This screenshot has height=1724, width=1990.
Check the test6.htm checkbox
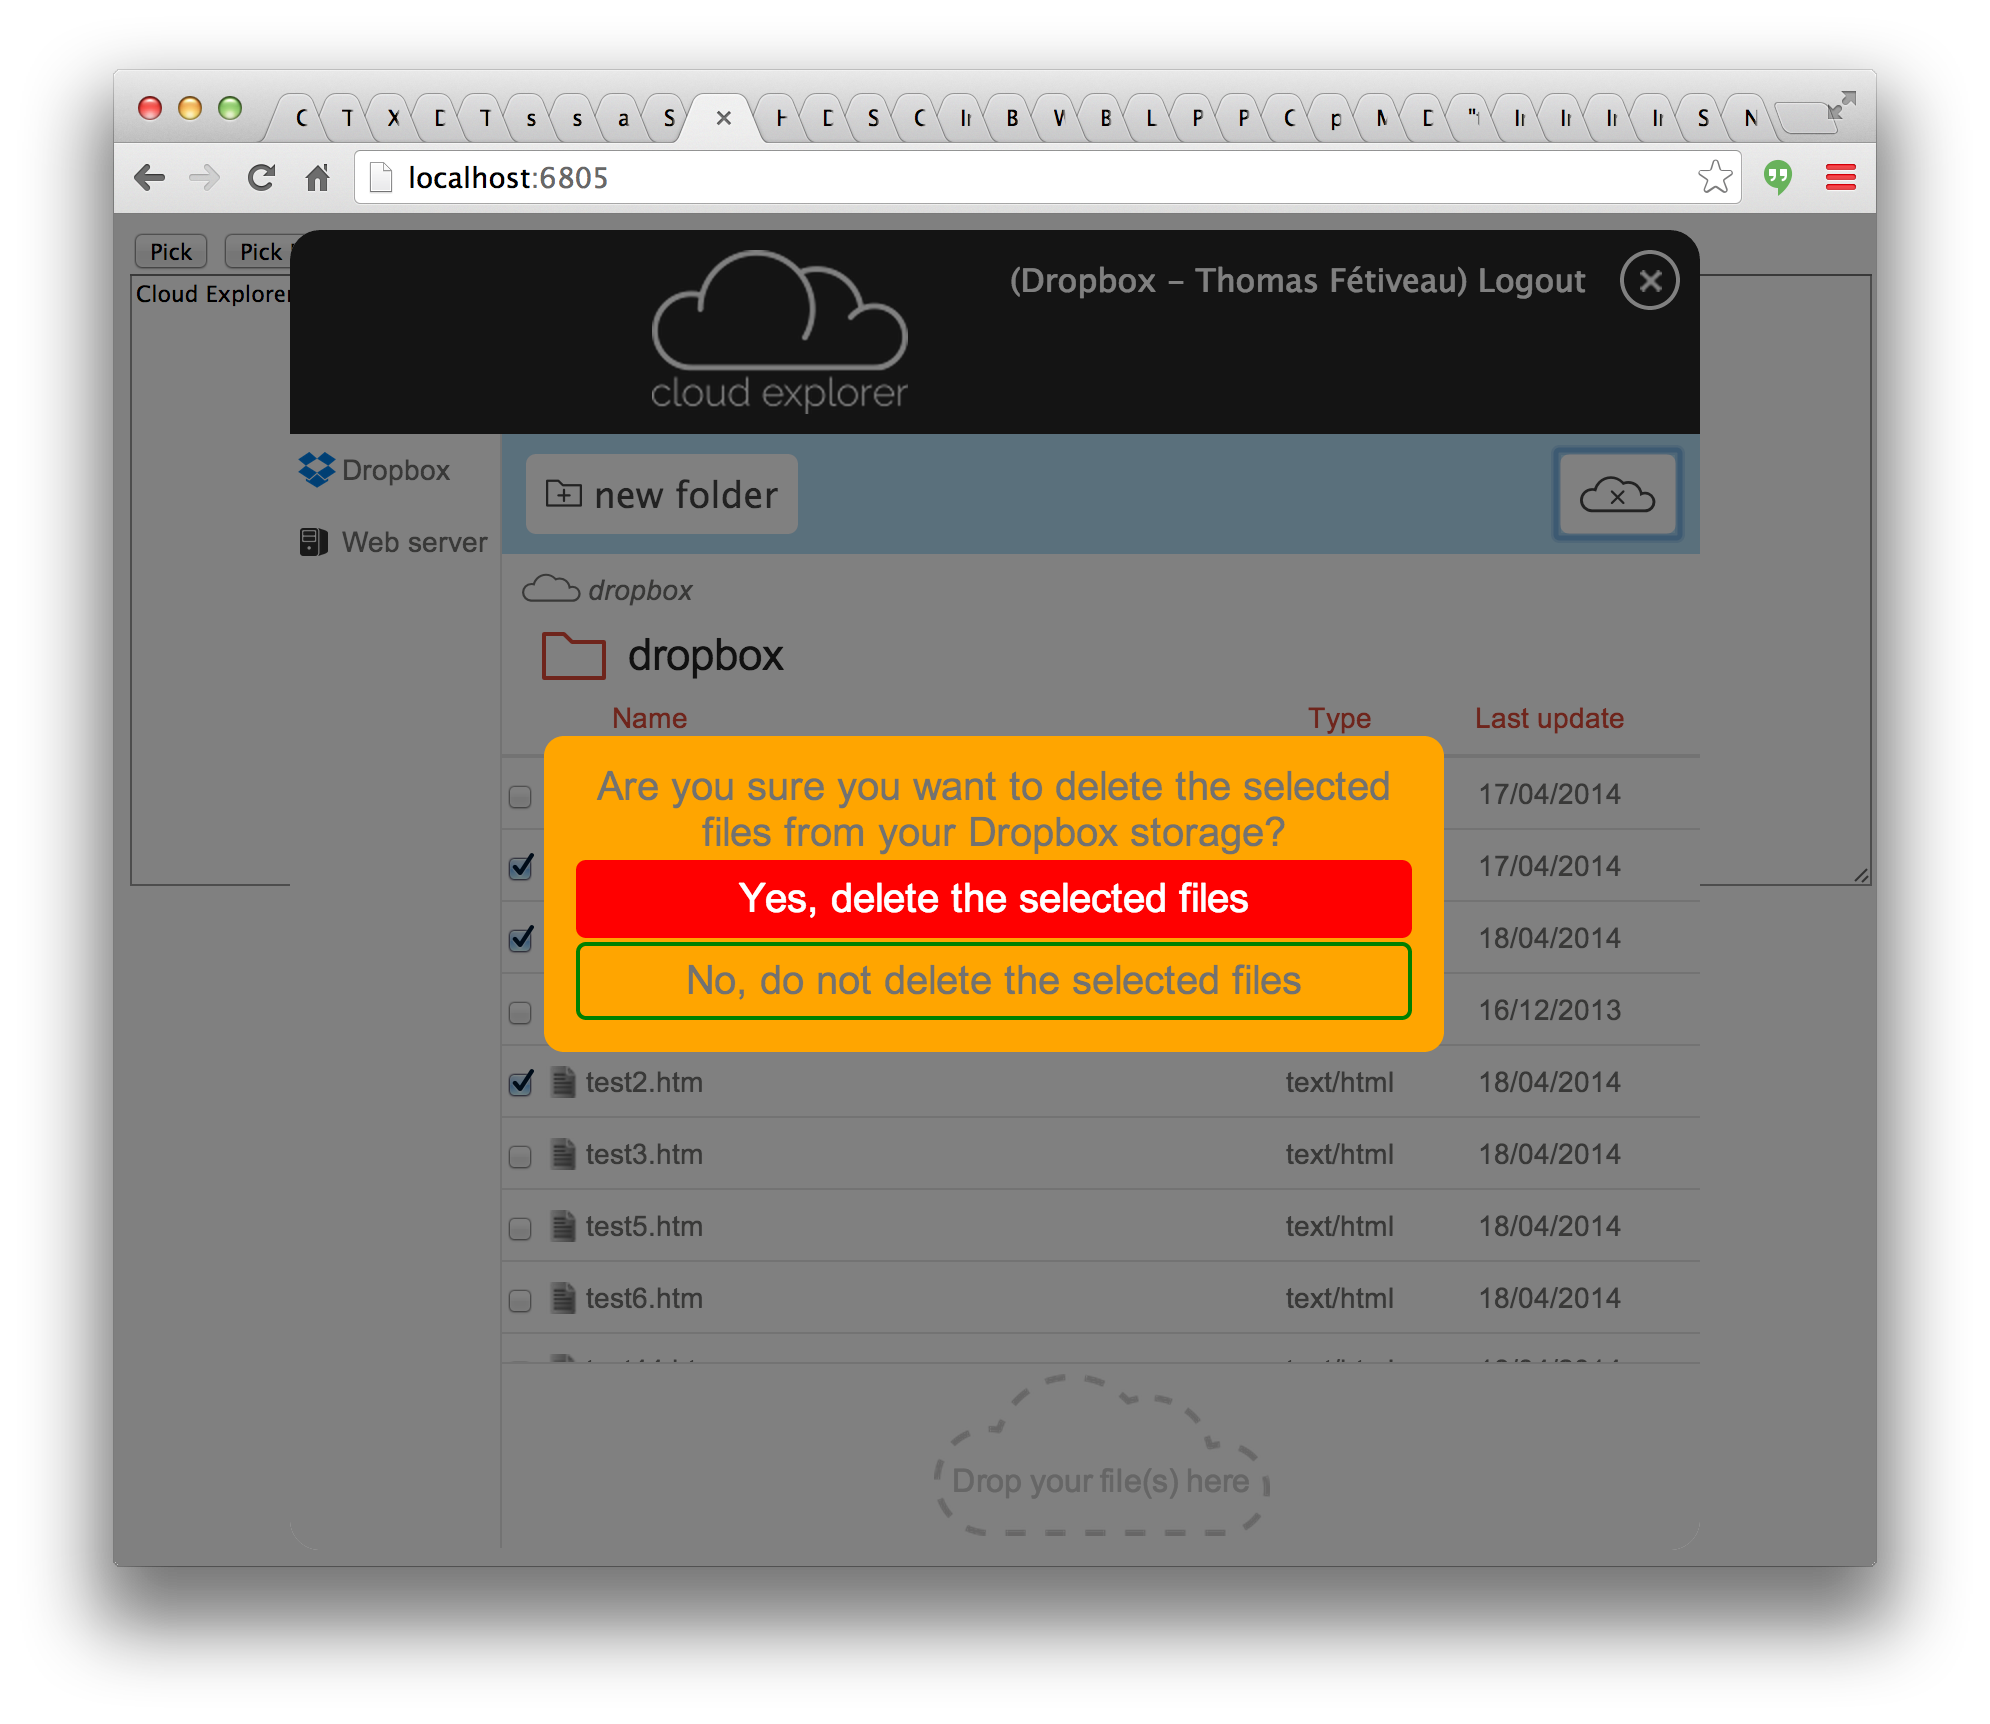tap(520, 1300)
